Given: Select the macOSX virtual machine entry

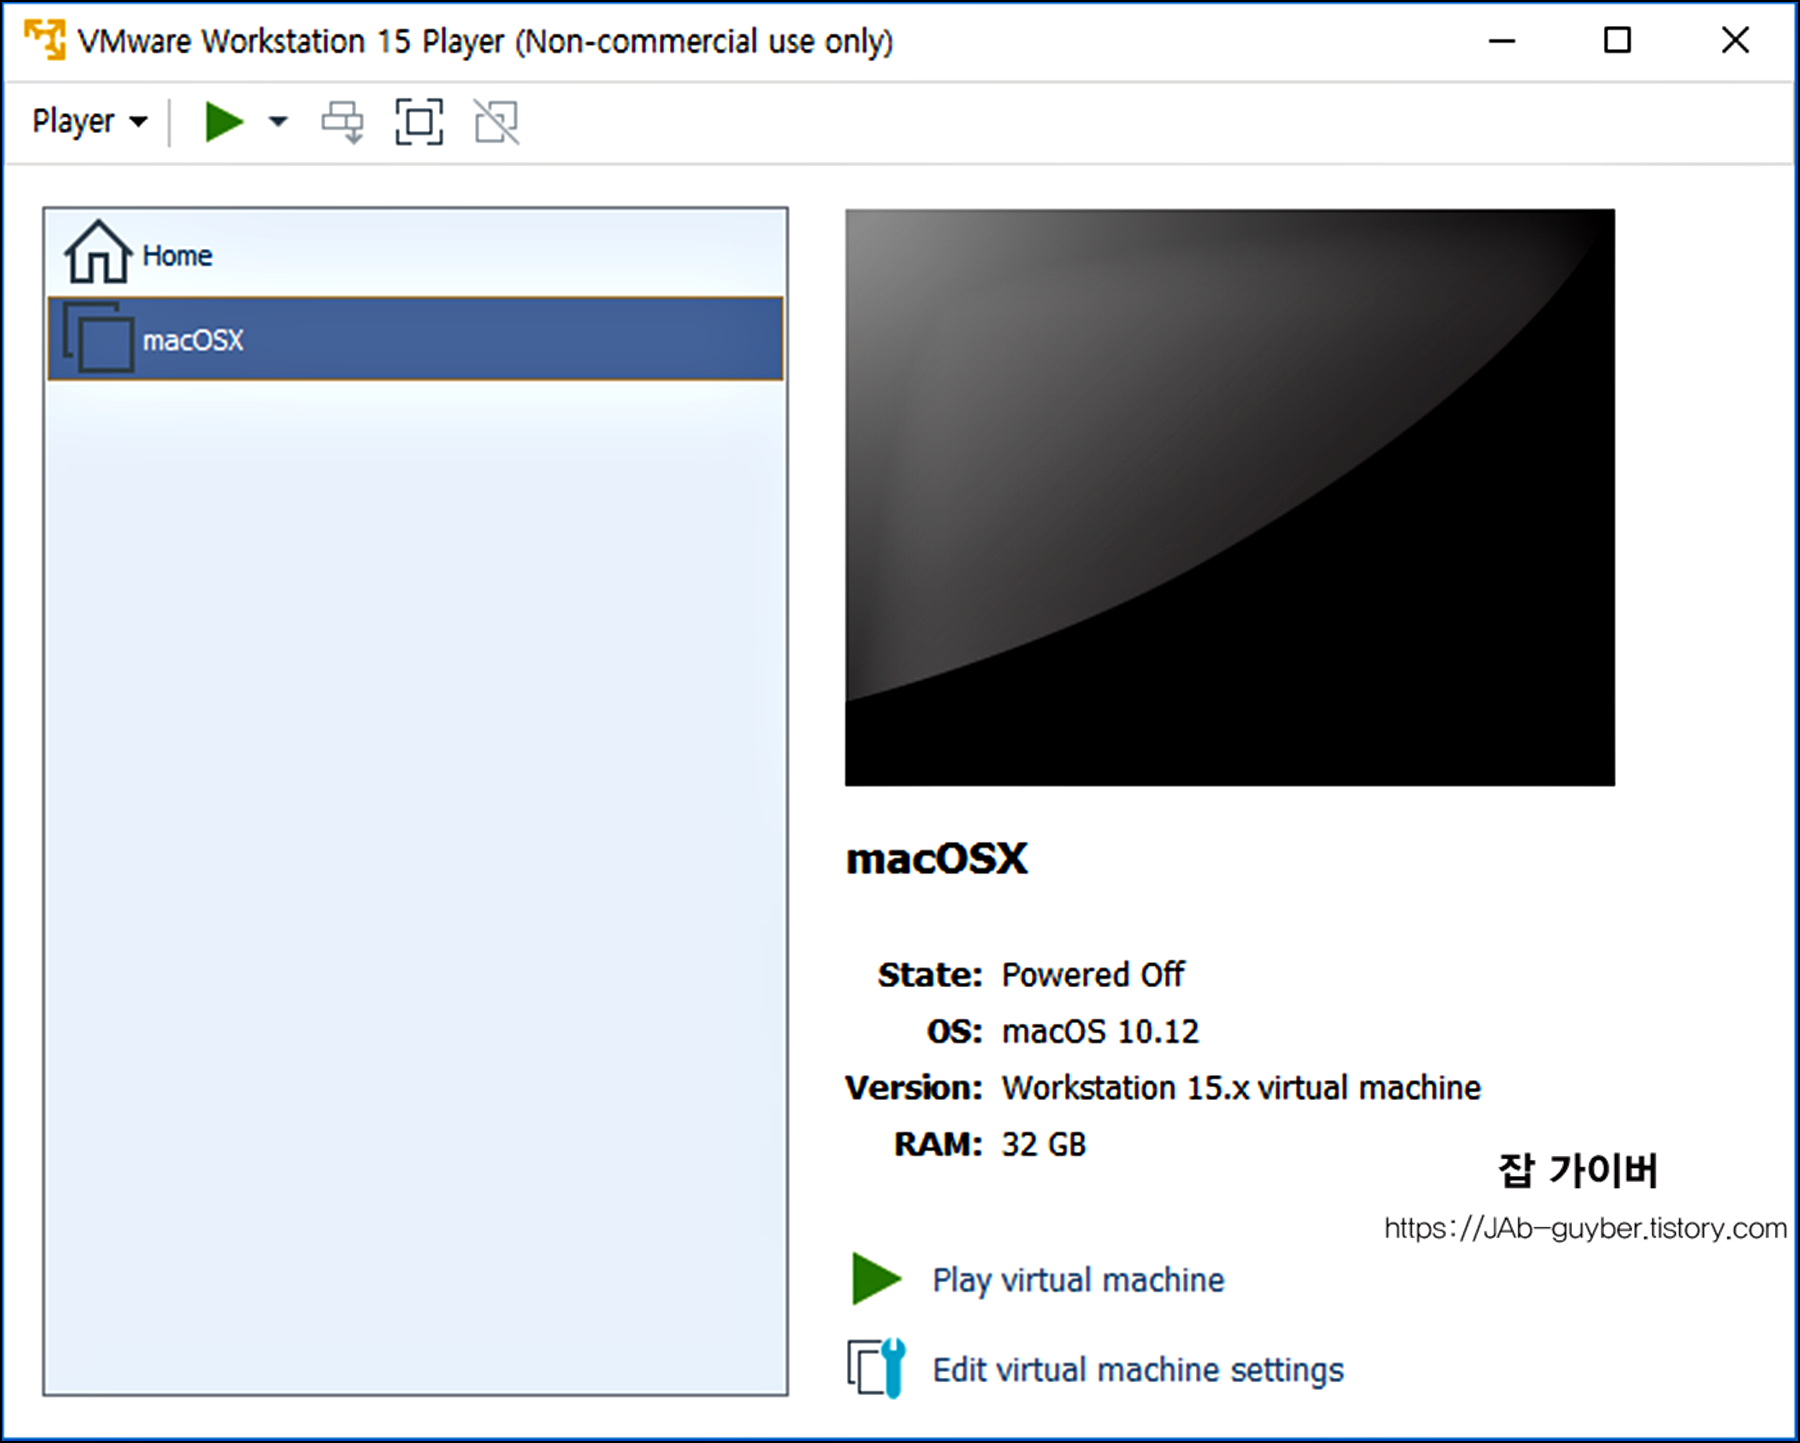Looking at the screenshot, I should click(415, 339).
